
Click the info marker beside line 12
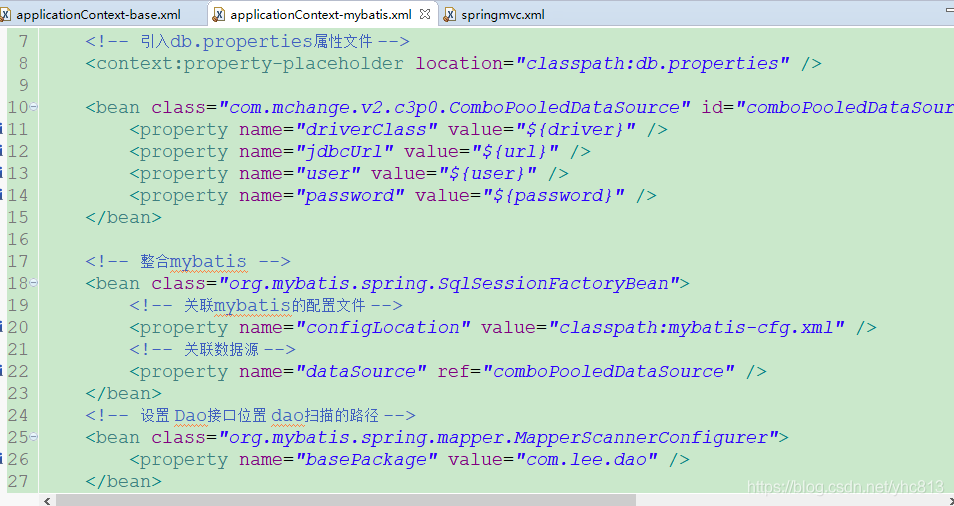coord(3,151)
